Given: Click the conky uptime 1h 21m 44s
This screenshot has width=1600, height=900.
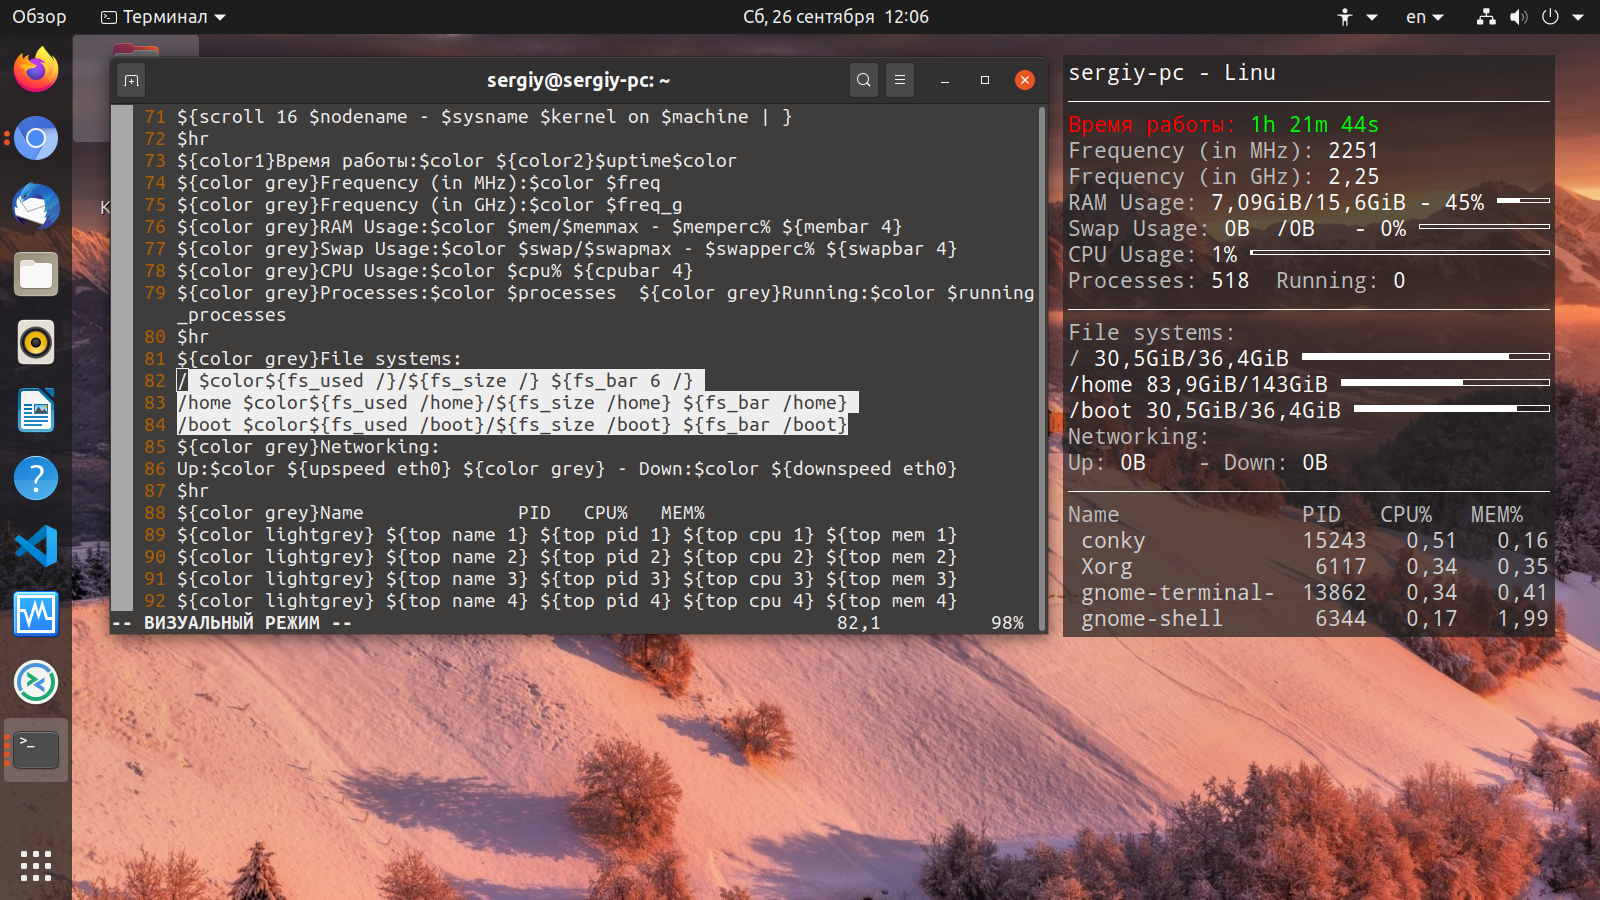Looking at the screenshot, I should pyautogui.click(x=1314, y=125).
